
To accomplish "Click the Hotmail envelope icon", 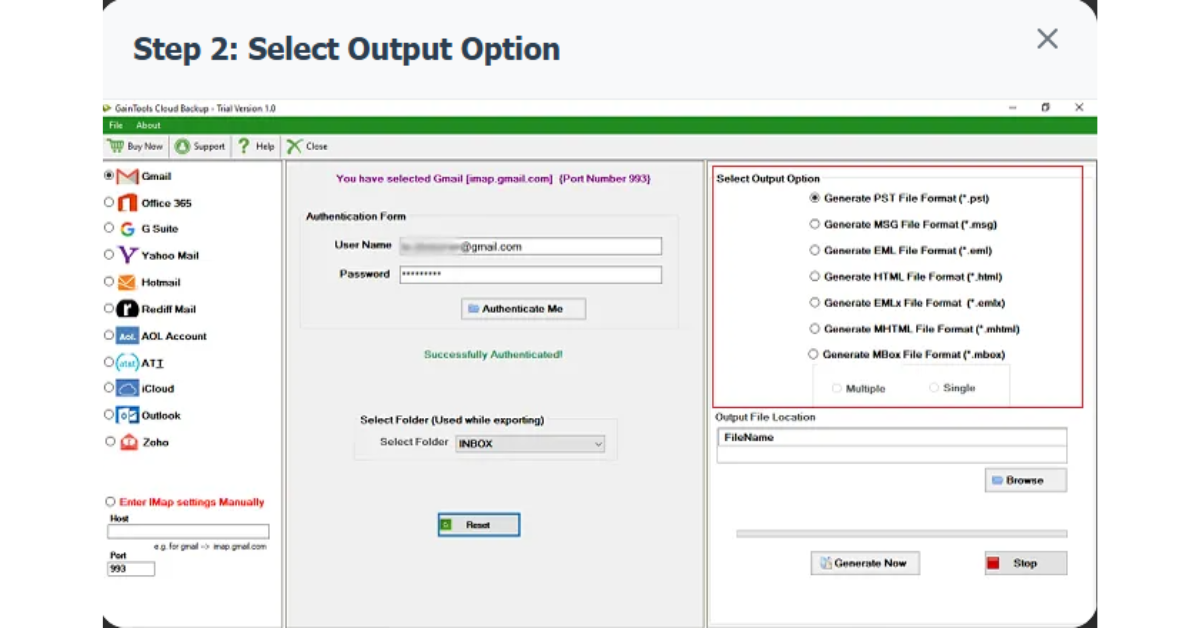I will click(127, 282).
